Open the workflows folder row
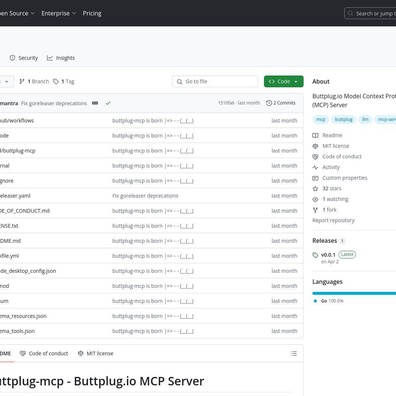 click(17, 120)
